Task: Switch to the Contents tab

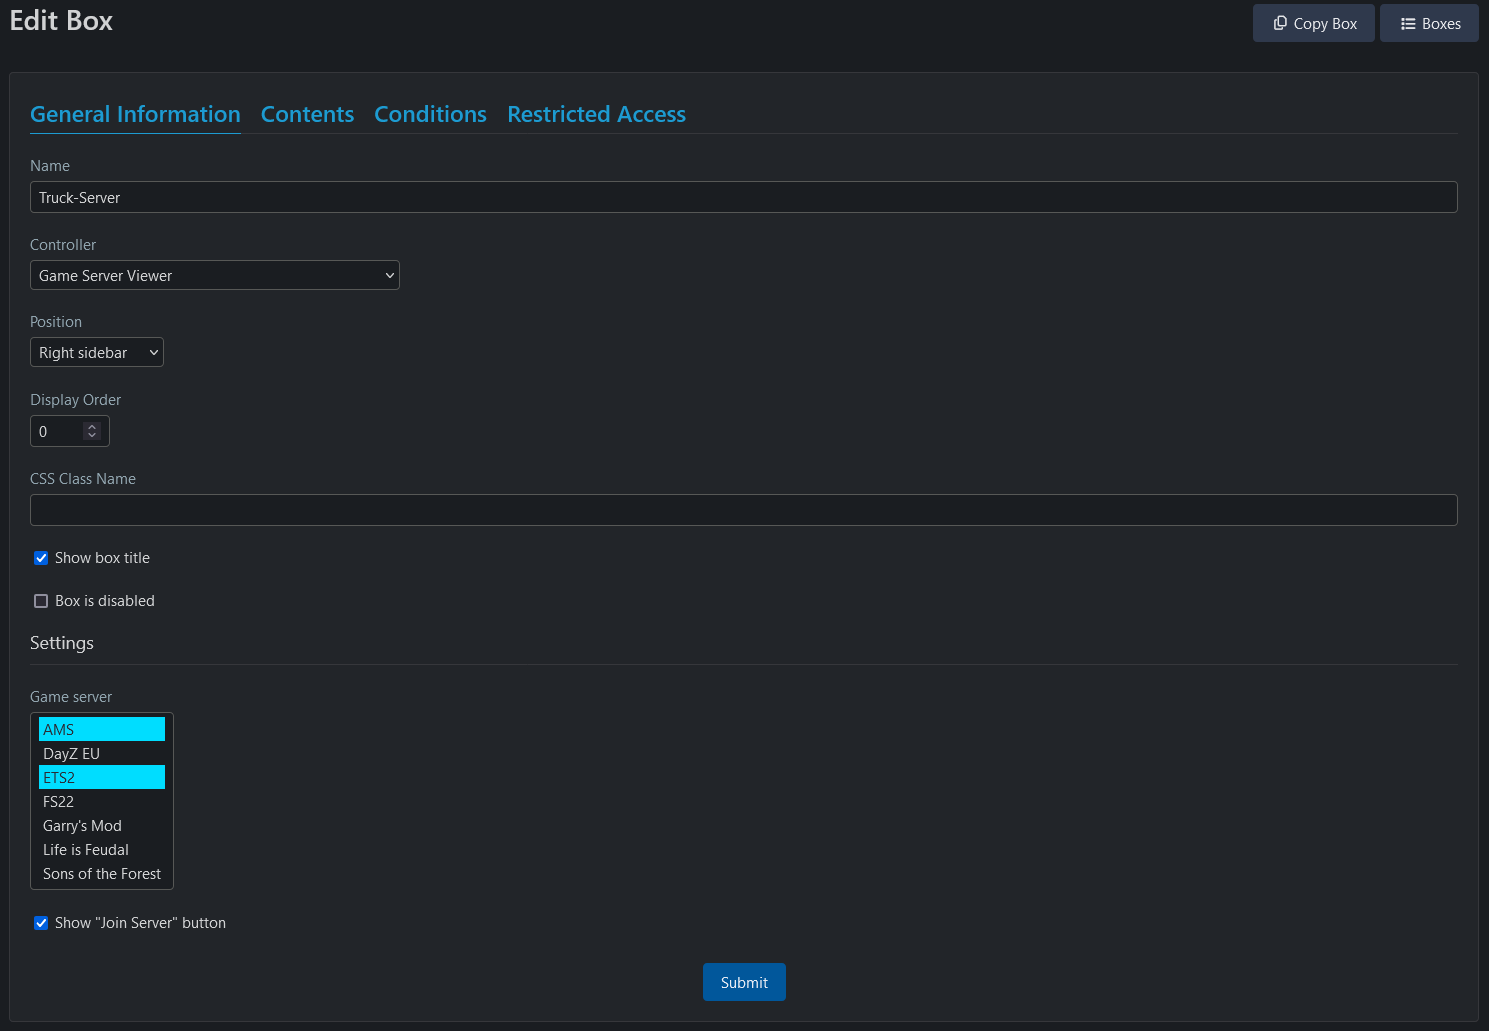Action: [307, 114]
